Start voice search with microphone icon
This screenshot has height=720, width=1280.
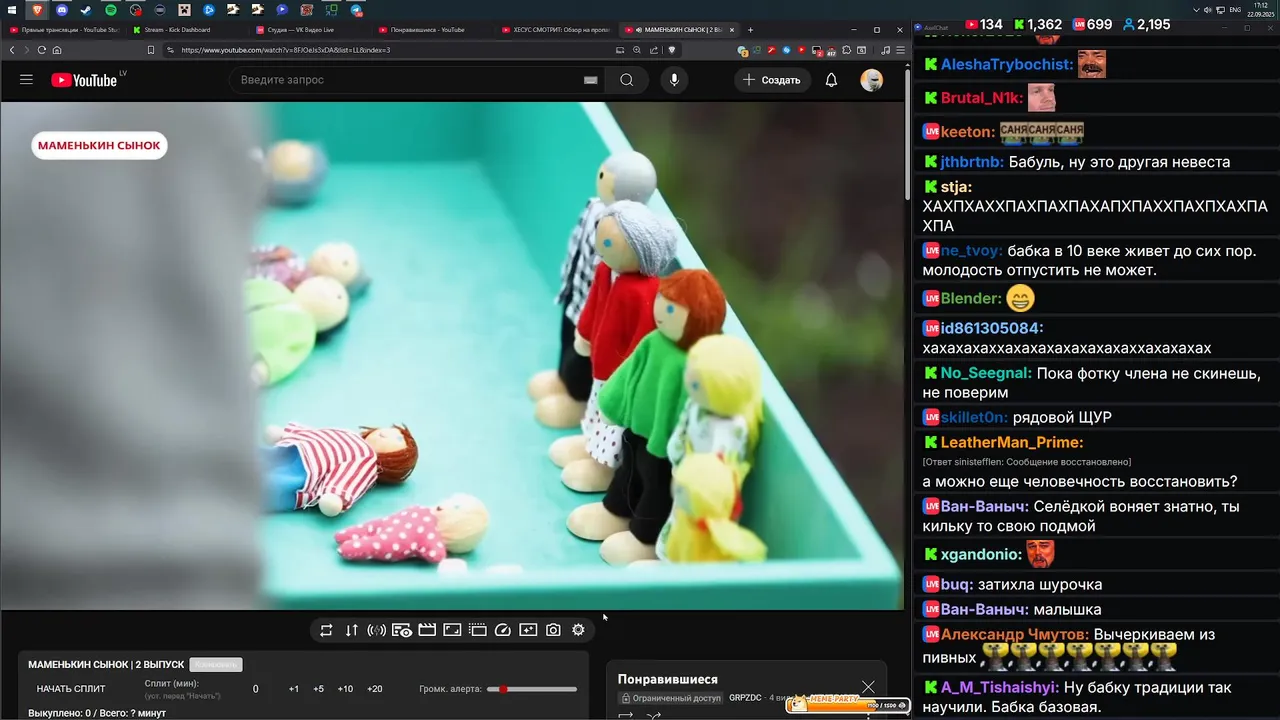674,80
